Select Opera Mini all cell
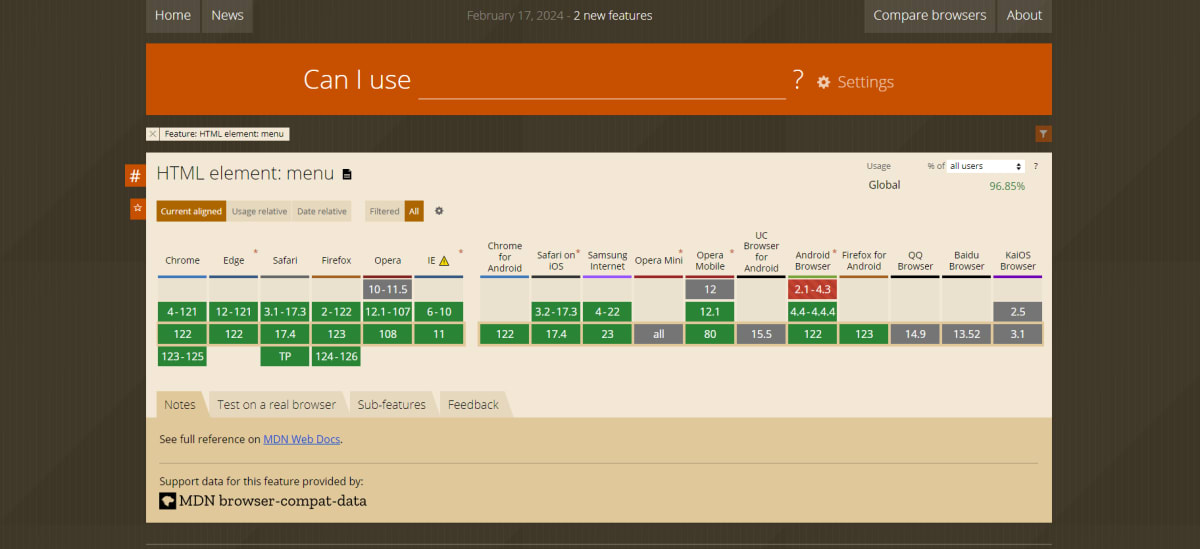This screenshot has height=549, width=1200. click(x=658, y=334)
